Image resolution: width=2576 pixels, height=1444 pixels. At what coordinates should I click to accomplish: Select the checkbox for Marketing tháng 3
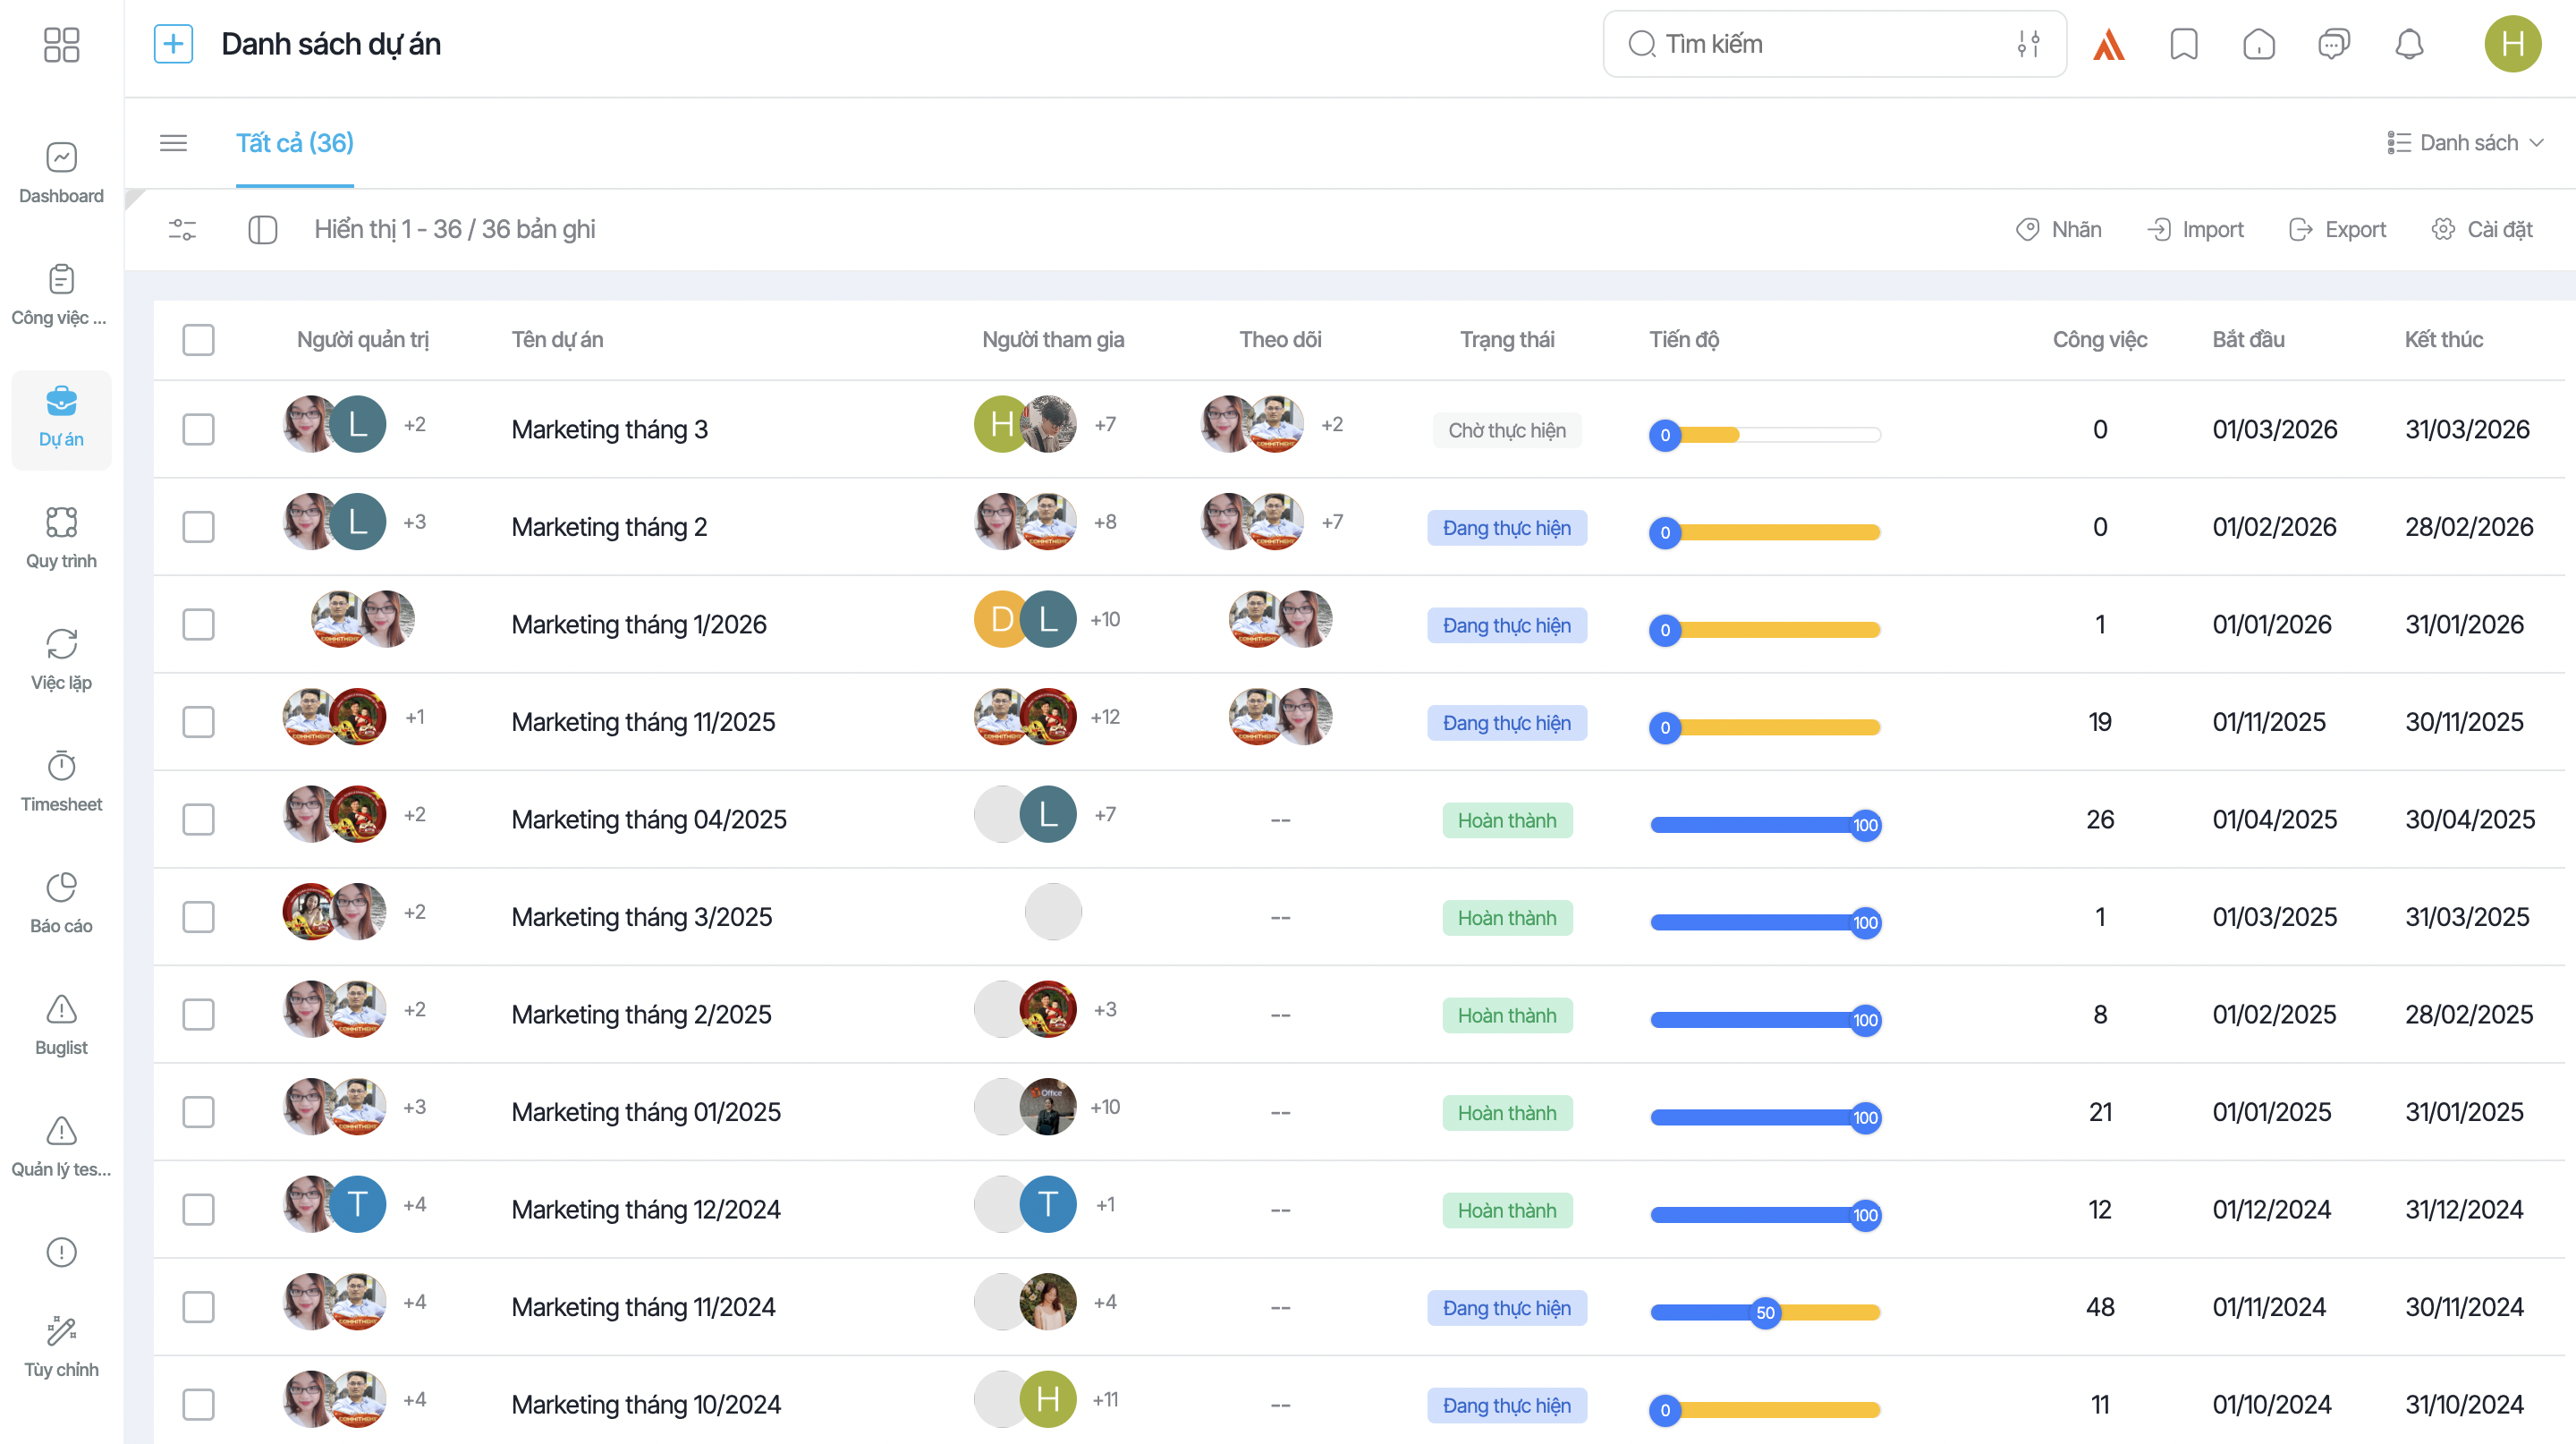coord(198,429)
